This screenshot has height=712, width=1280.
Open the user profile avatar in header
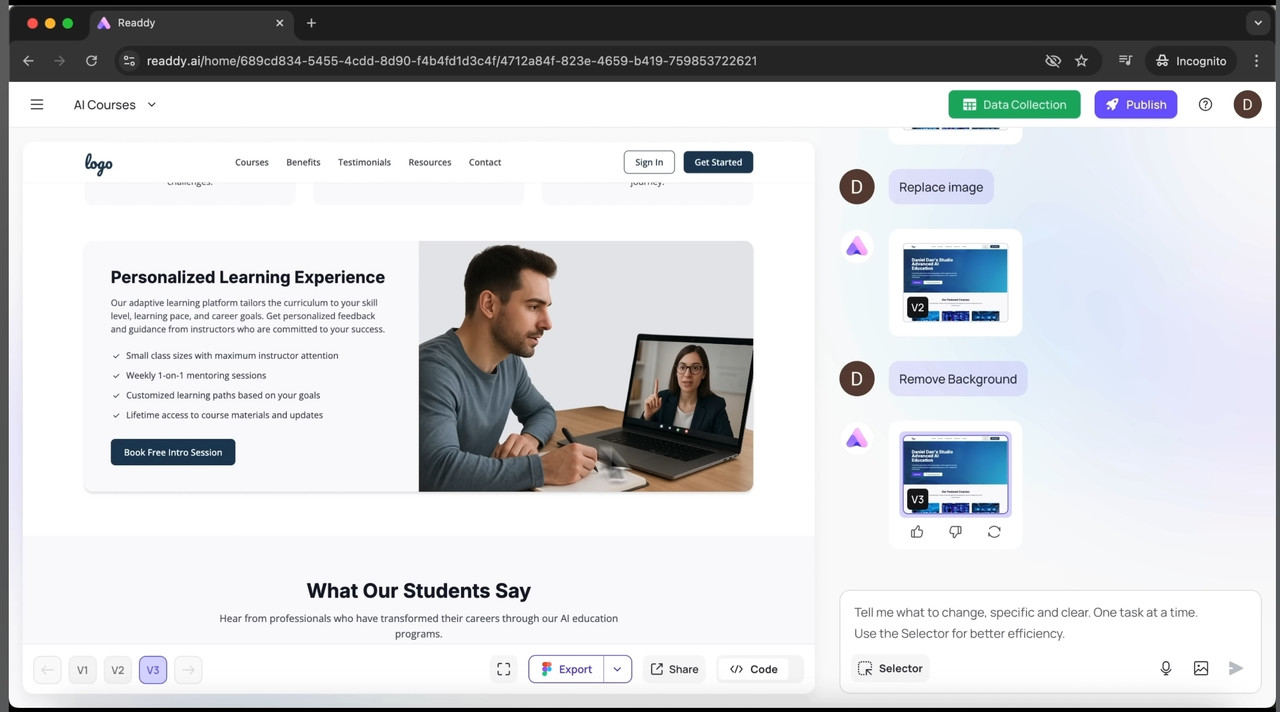1247,104
